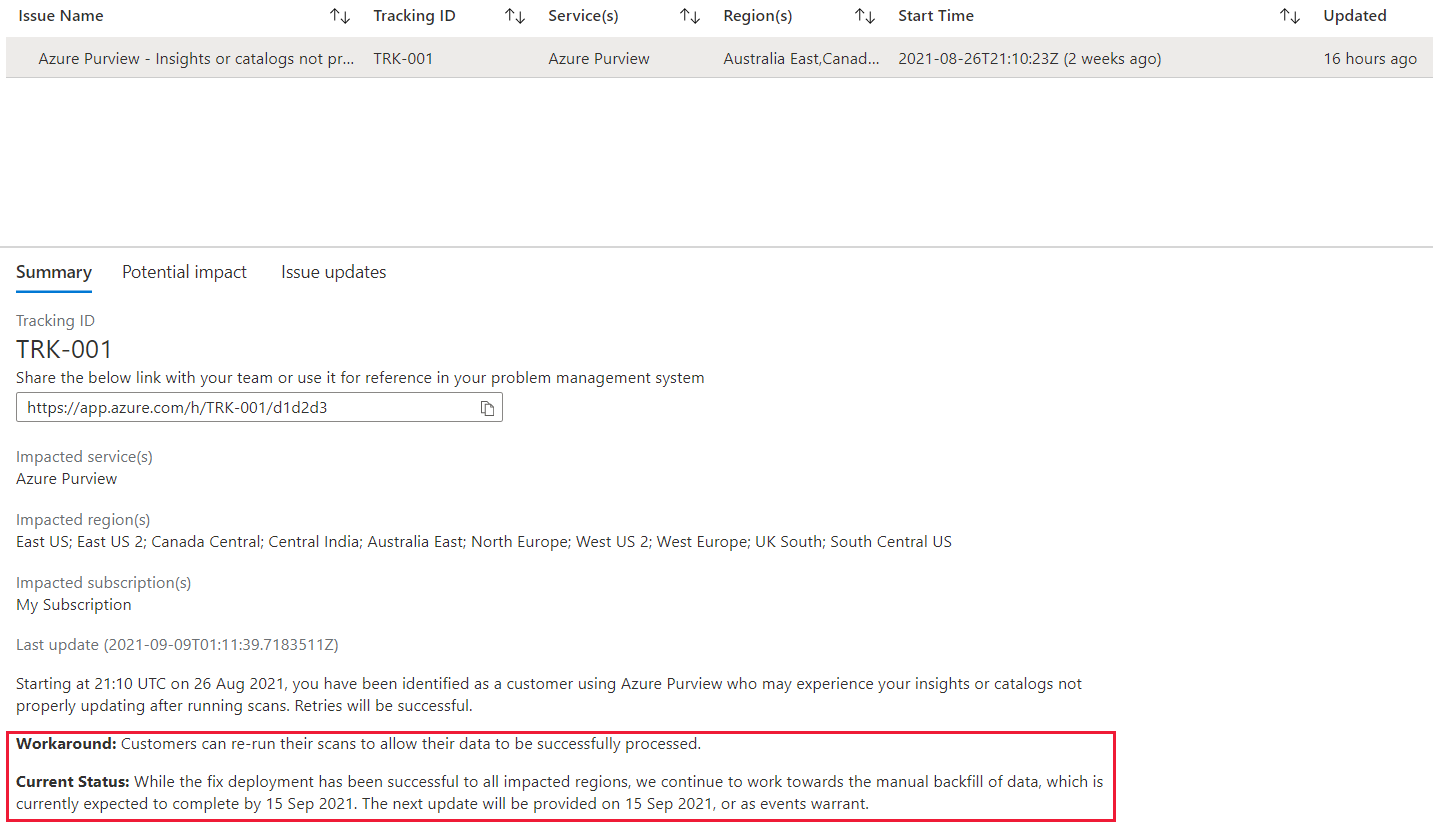Click the 'Share the below link' instruction text
This screenshot has height=832, width=1433.
(360, 378)
